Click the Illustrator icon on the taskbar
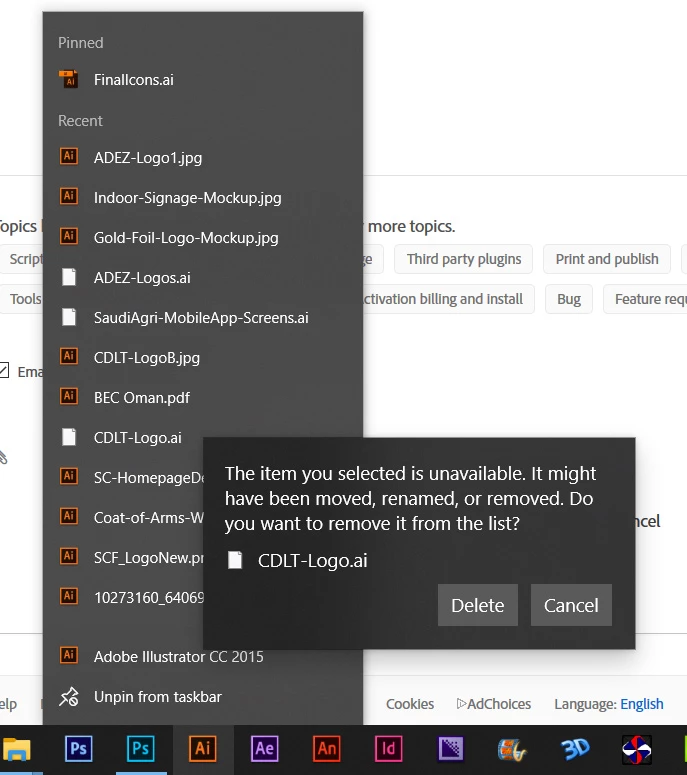 coord(203,749)
